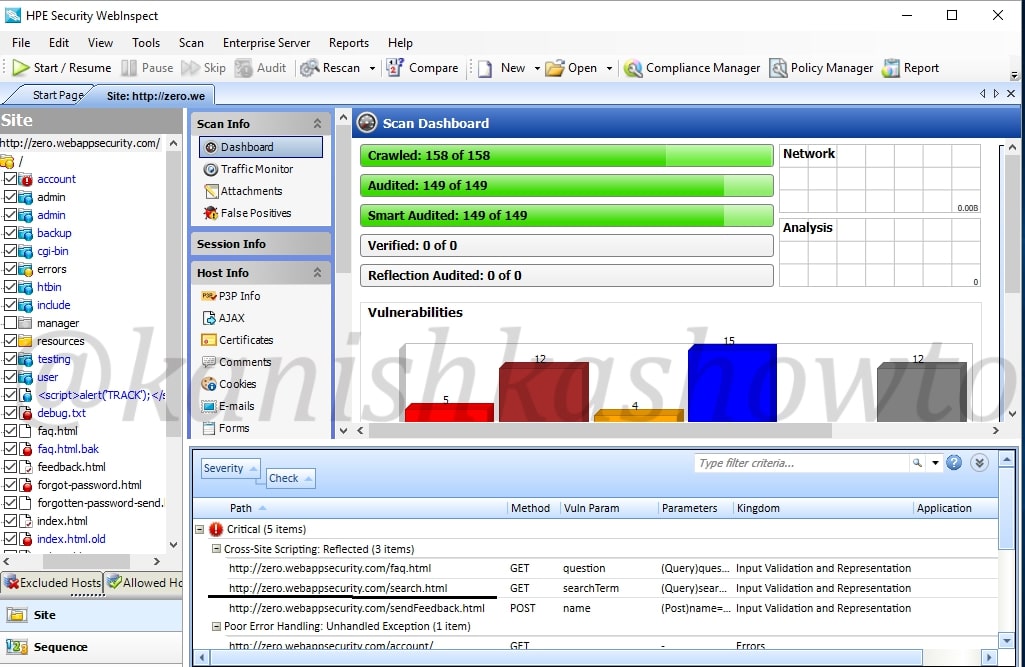1025x667 pixels.
Task: Open the Tools menu
Action: [146, 43]
